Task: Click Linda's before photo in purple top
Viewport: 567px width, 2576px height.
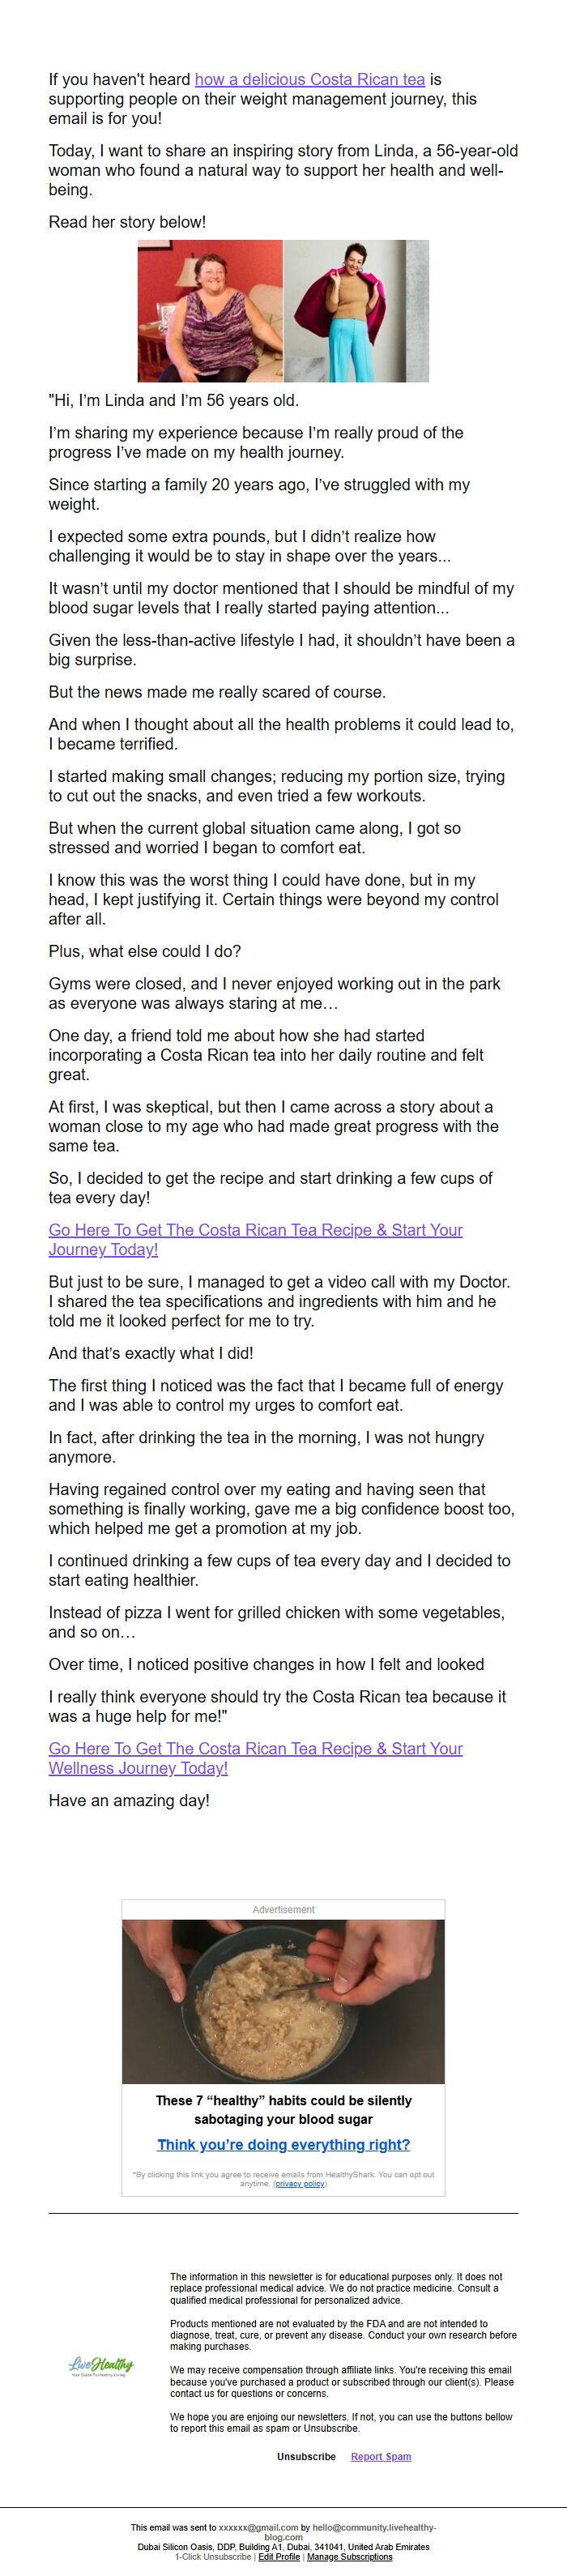Action: pyautogui.click(x=210, y=311)
